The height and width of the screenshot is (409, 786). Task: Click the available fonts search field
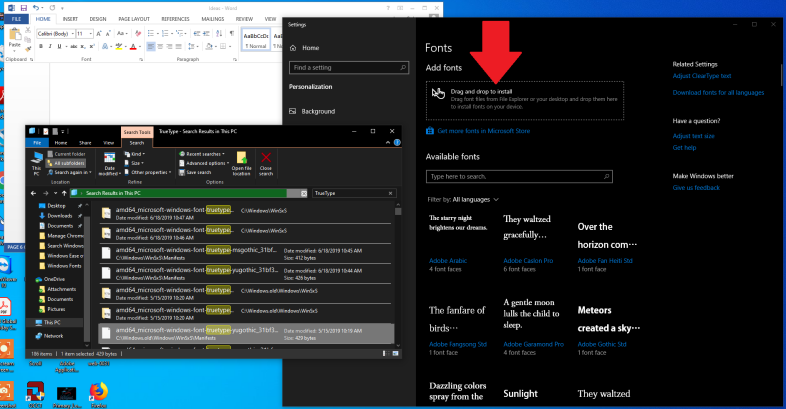point(519,176)
